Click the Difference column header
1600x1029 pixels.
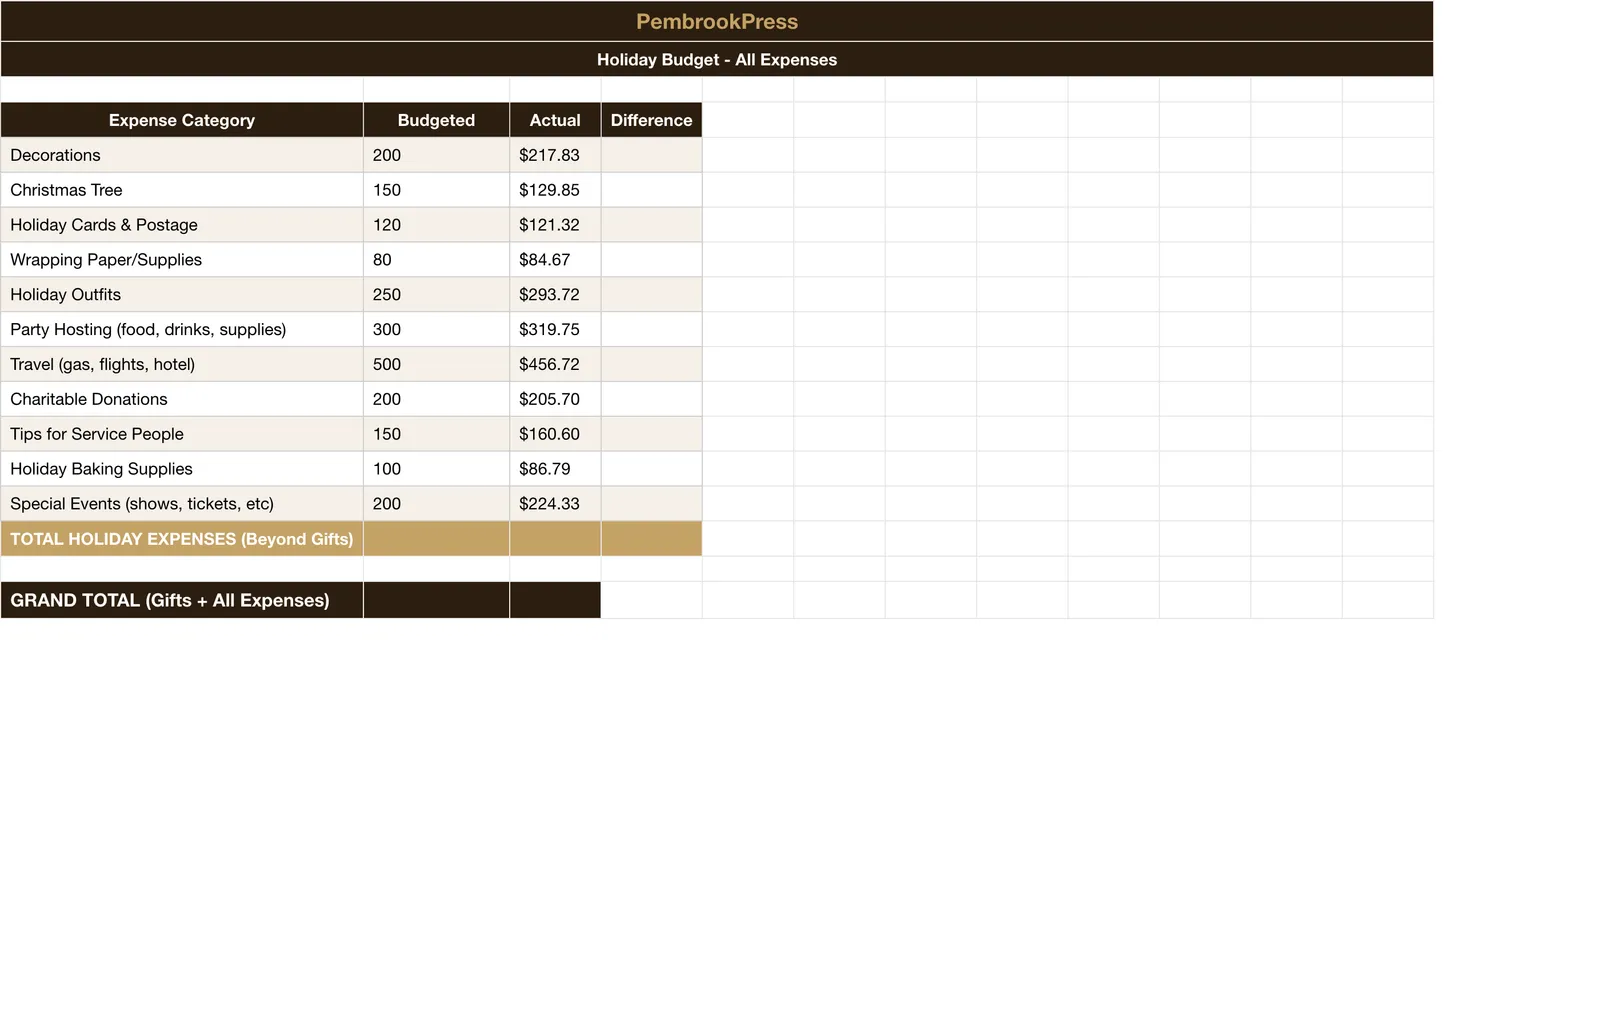pos(651,120)
